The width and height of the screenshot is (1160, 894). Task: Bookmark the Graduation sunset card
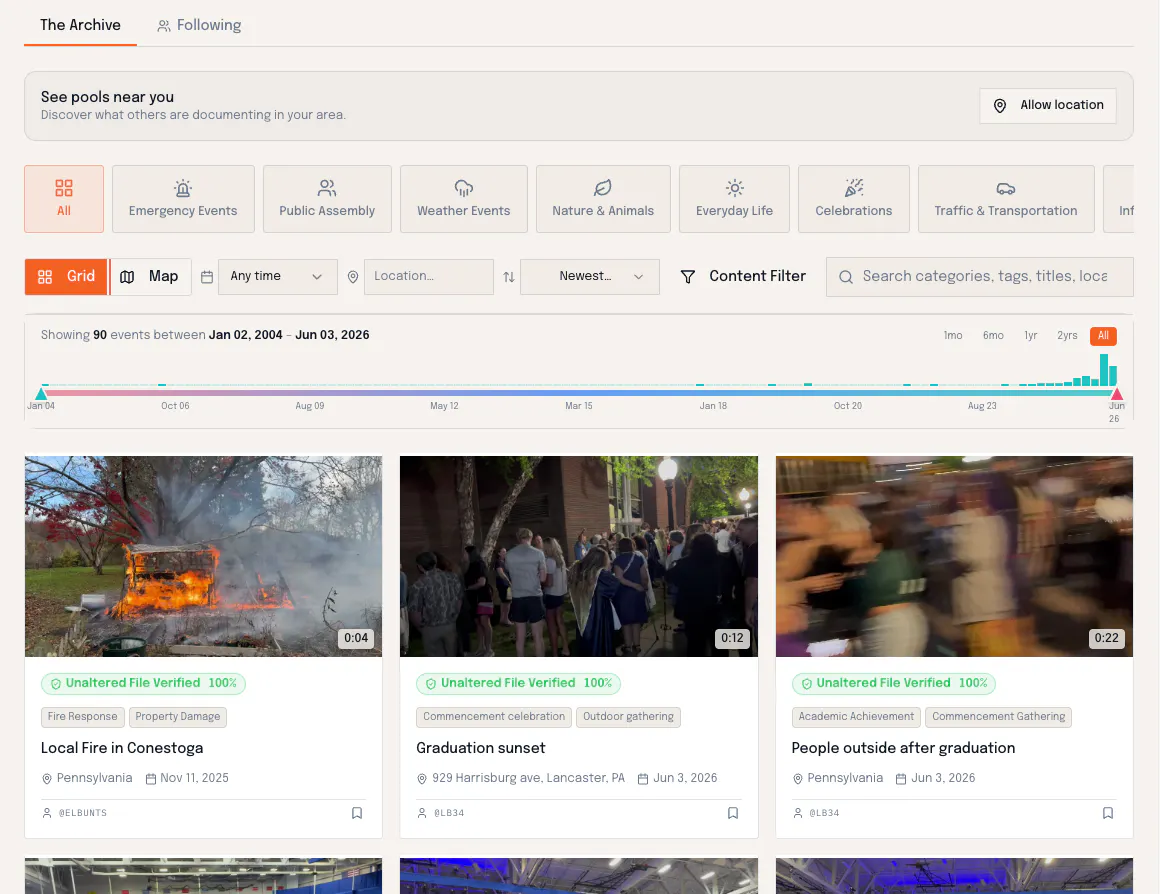point(732,813)
